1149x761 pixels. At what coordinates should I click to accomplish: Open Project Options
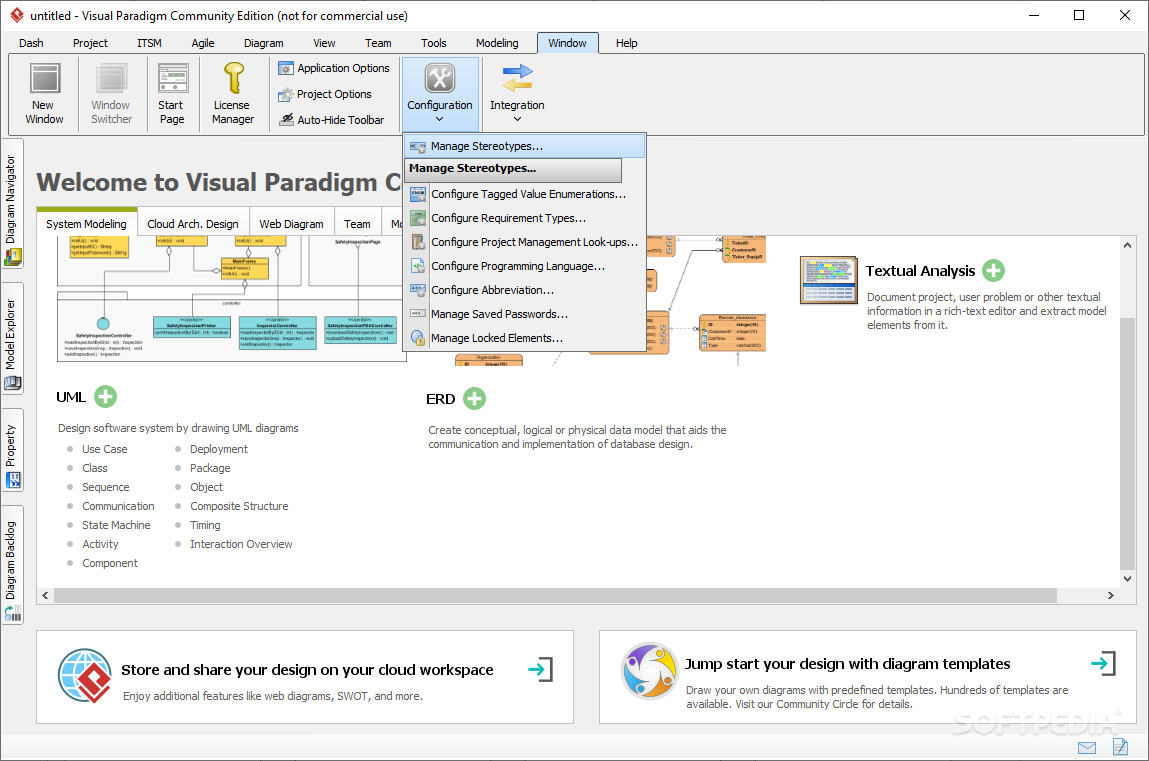click(325, 94)
